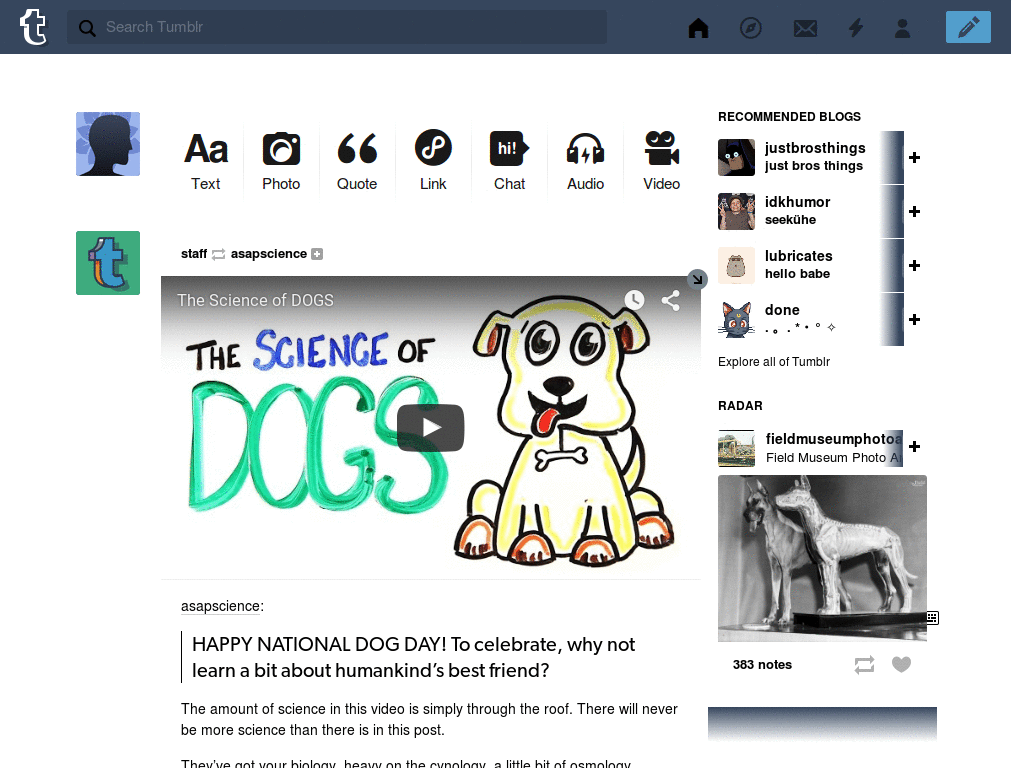Click the blue compose pencil button
The image size is (1024, 768).
click(968, 27)
